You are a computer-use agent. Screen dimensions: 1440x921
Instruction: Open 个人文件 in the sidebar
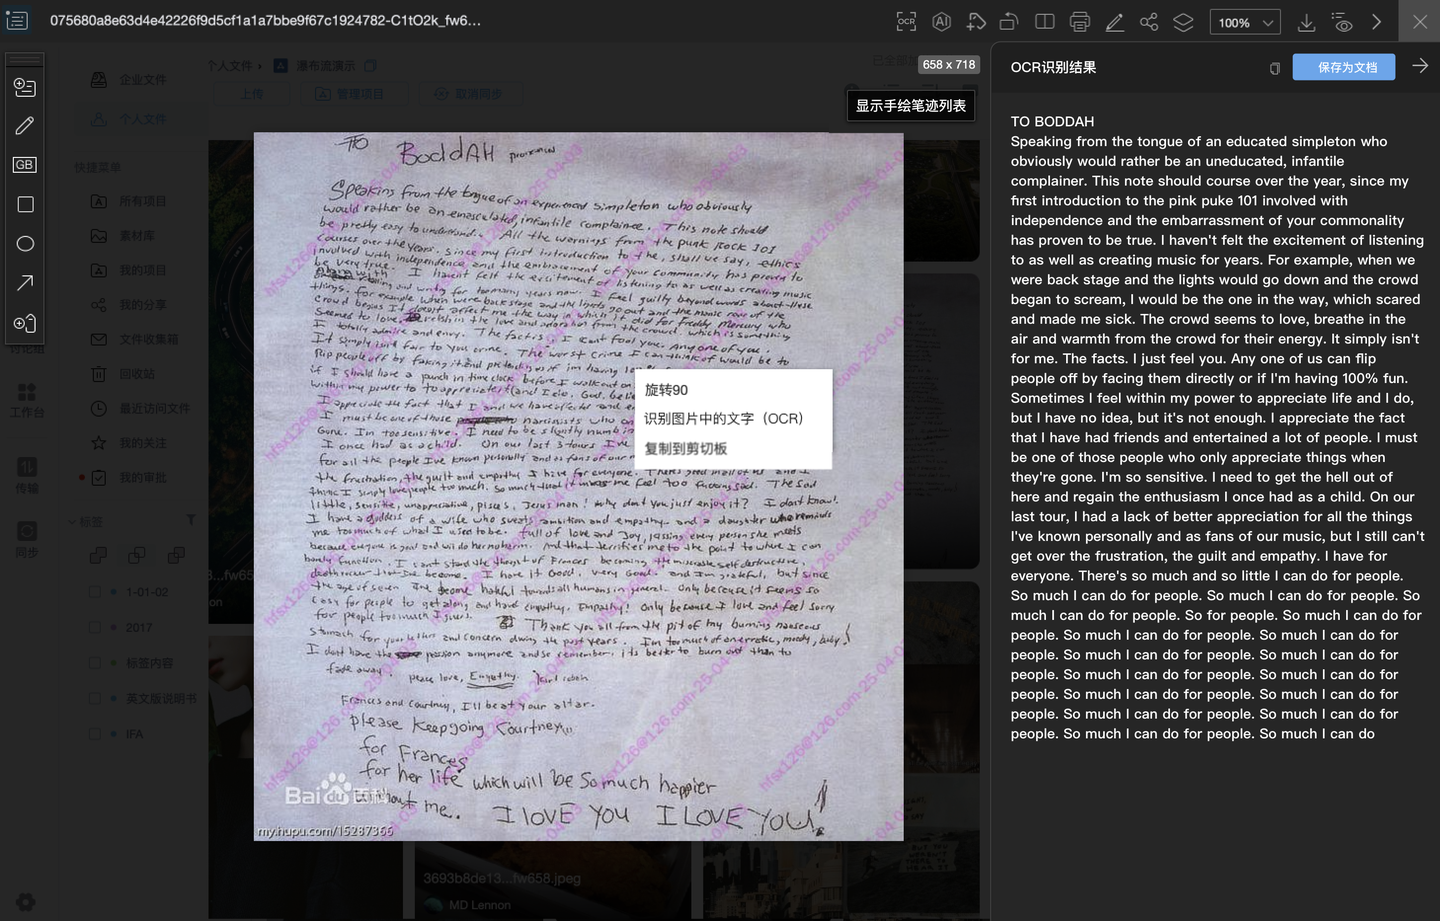[x=143, y=119]
